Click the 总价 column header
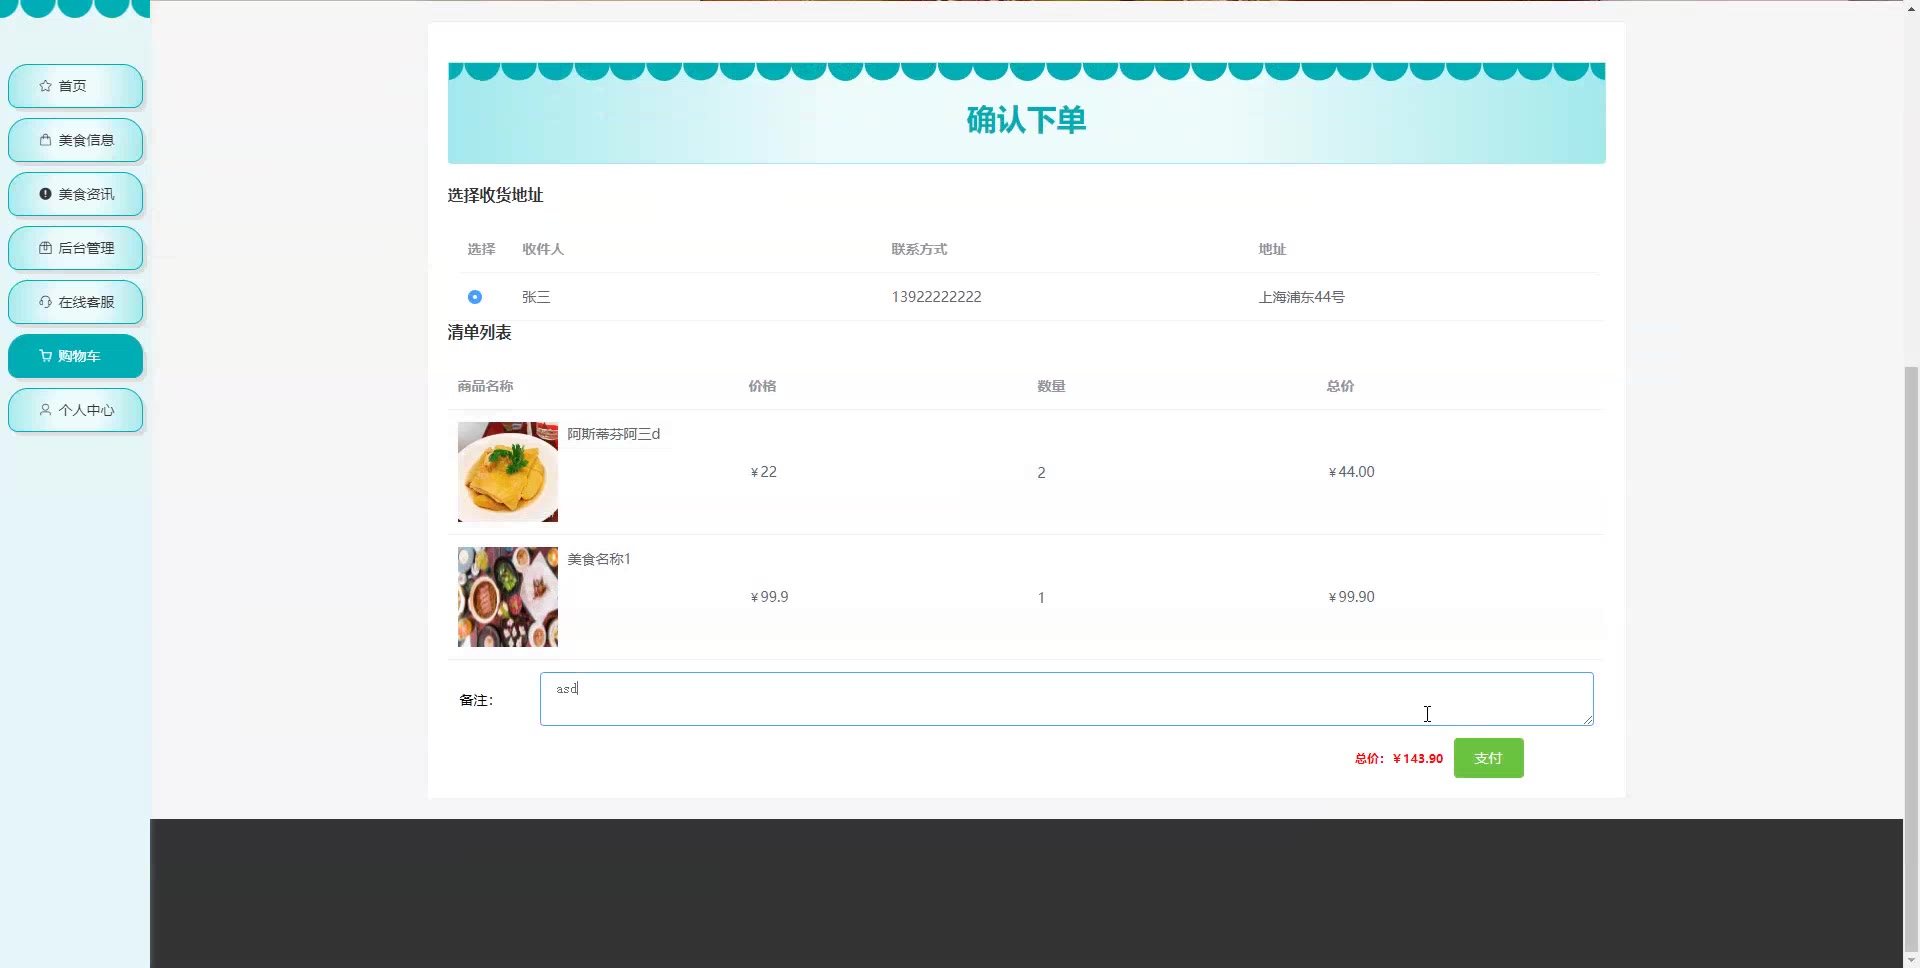Viewport: 1920px width, 968px height. pyautogui.click(x=1340, y=386)
